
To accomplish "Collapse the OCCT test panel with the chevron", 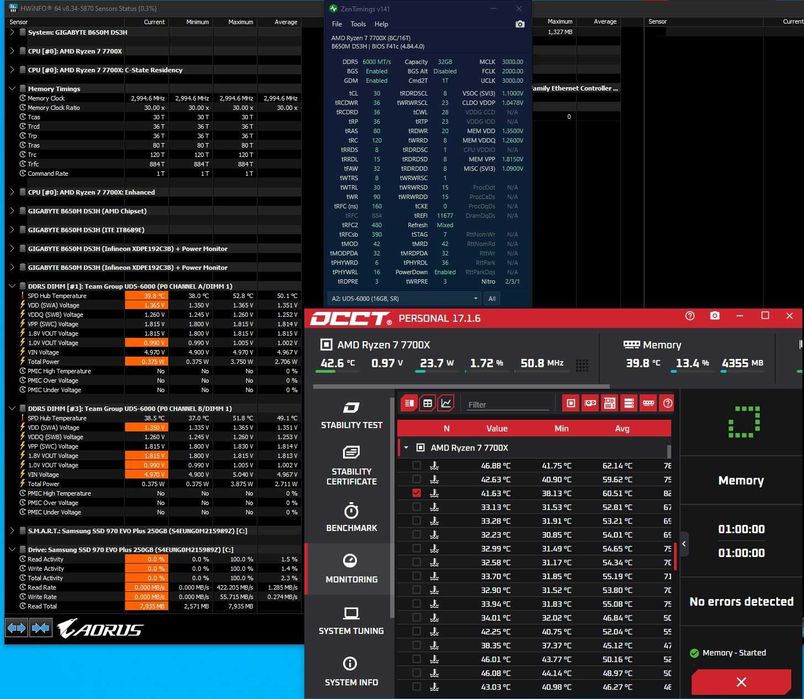I will click(684, 544).
